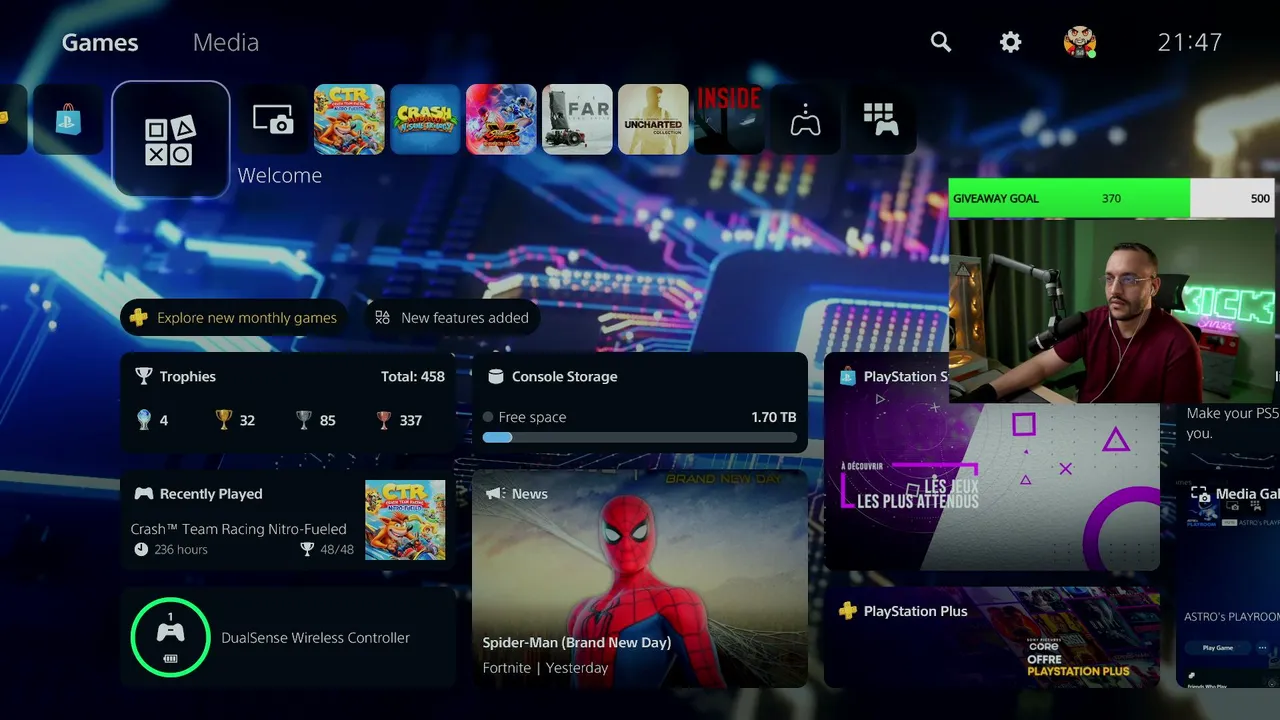Click the Recently Played controller icon
This screenshot has height=720, width=1280.
pyautogui.click(x=144, y=494)
